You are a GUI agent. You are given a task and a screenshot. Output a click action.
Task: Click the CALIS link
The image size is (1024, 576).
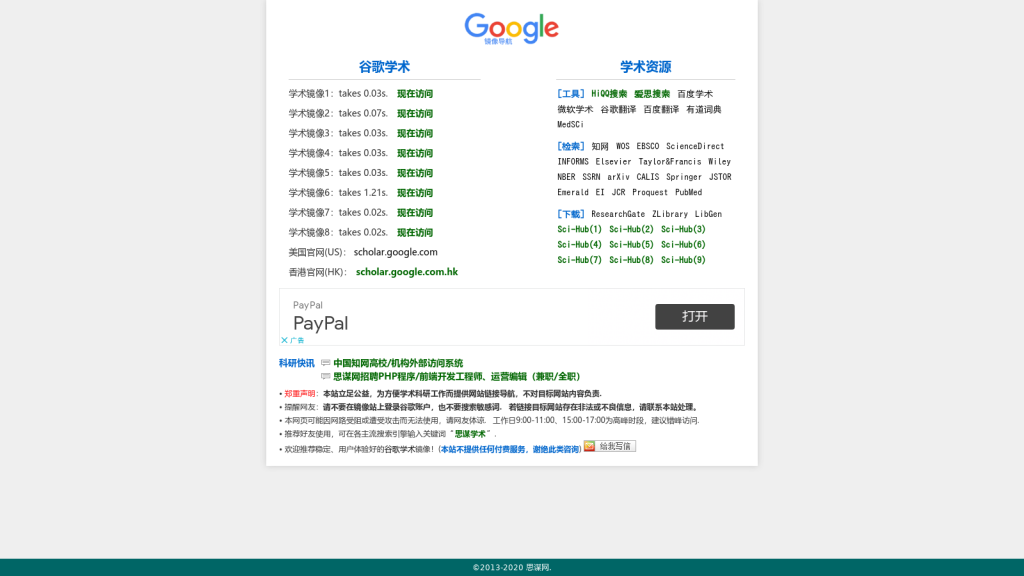[648, 177]
